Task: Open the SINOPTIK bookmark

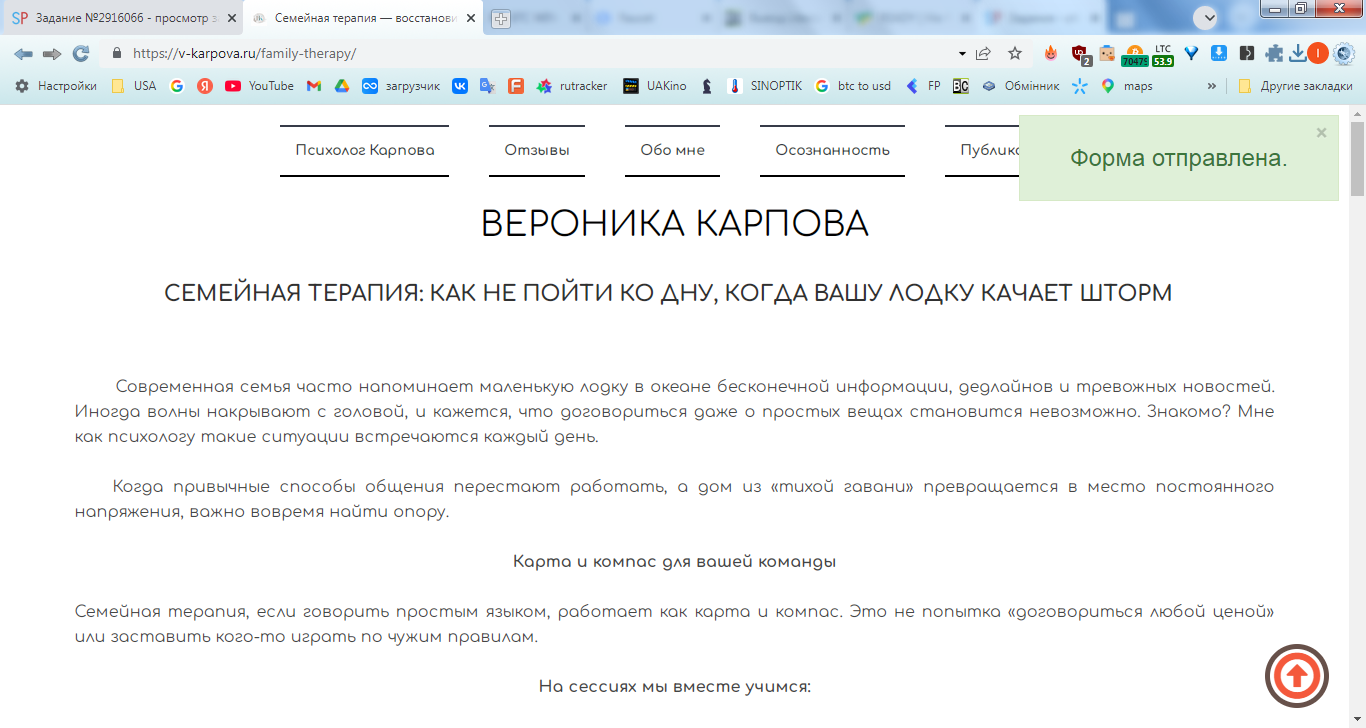Action: [x=765, y=86]
